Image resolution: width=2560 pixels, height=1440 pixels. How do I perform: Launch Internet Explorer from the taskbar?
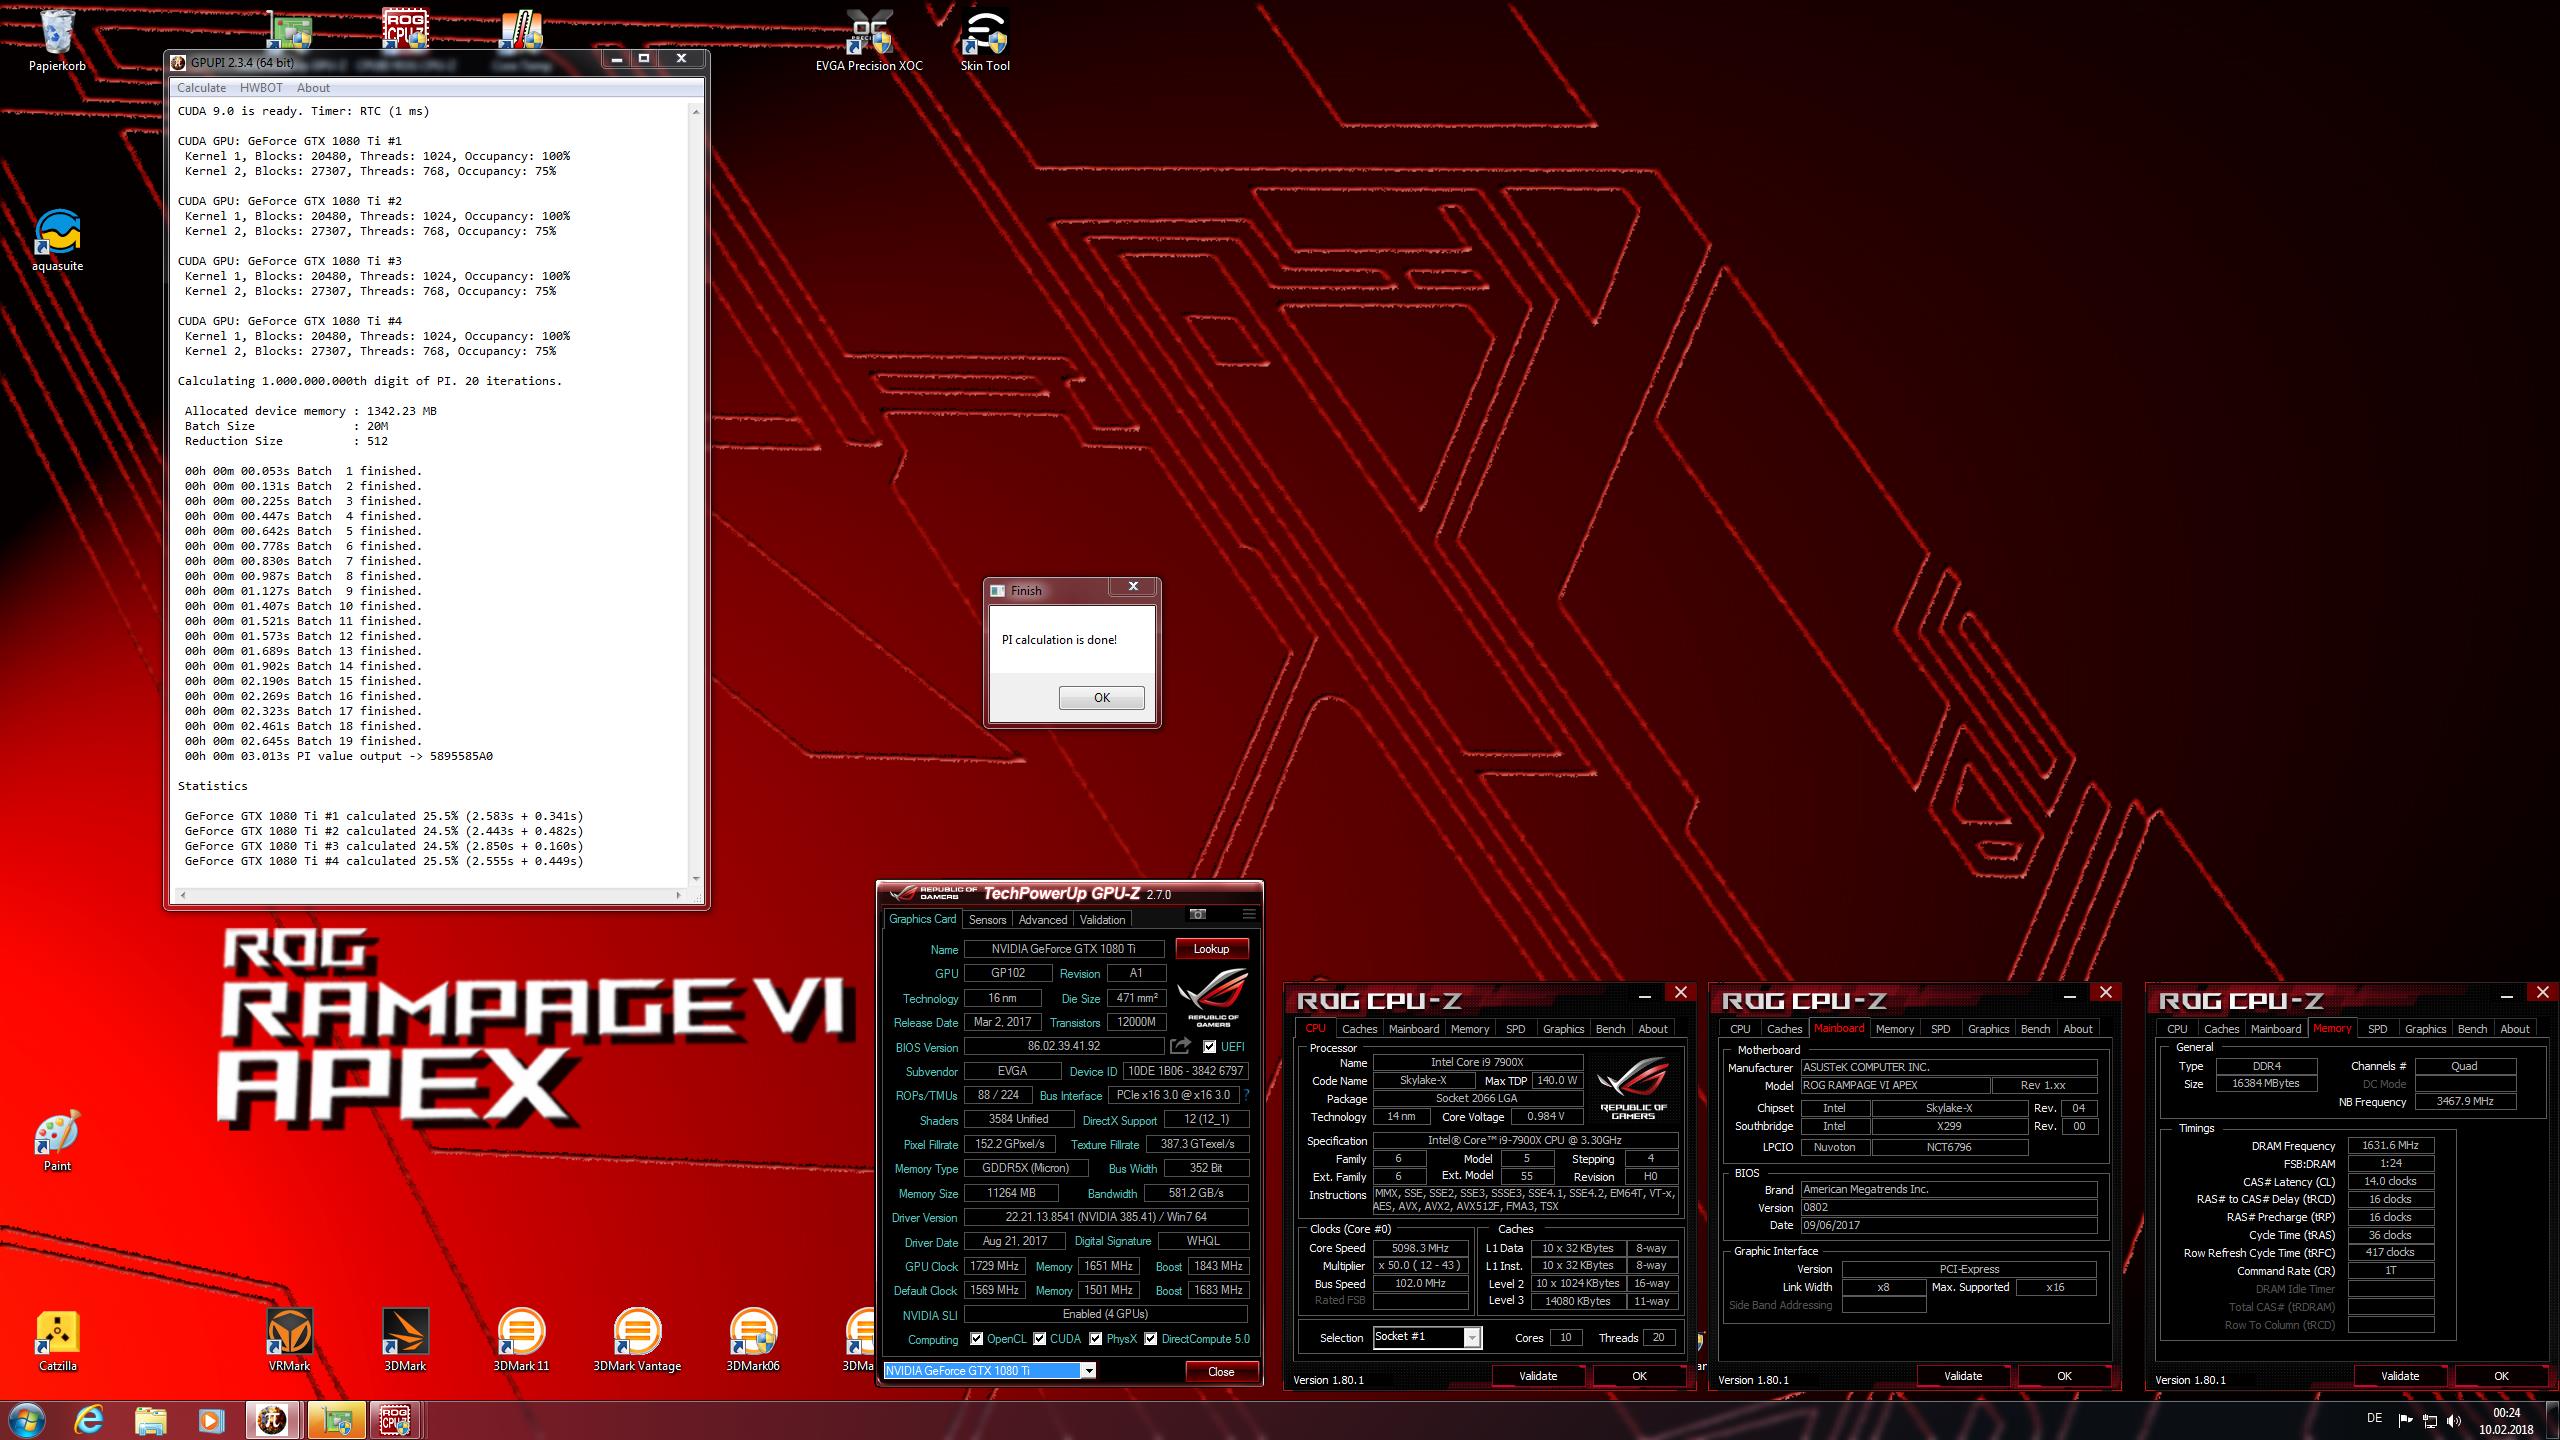[x=89, y=1420]
